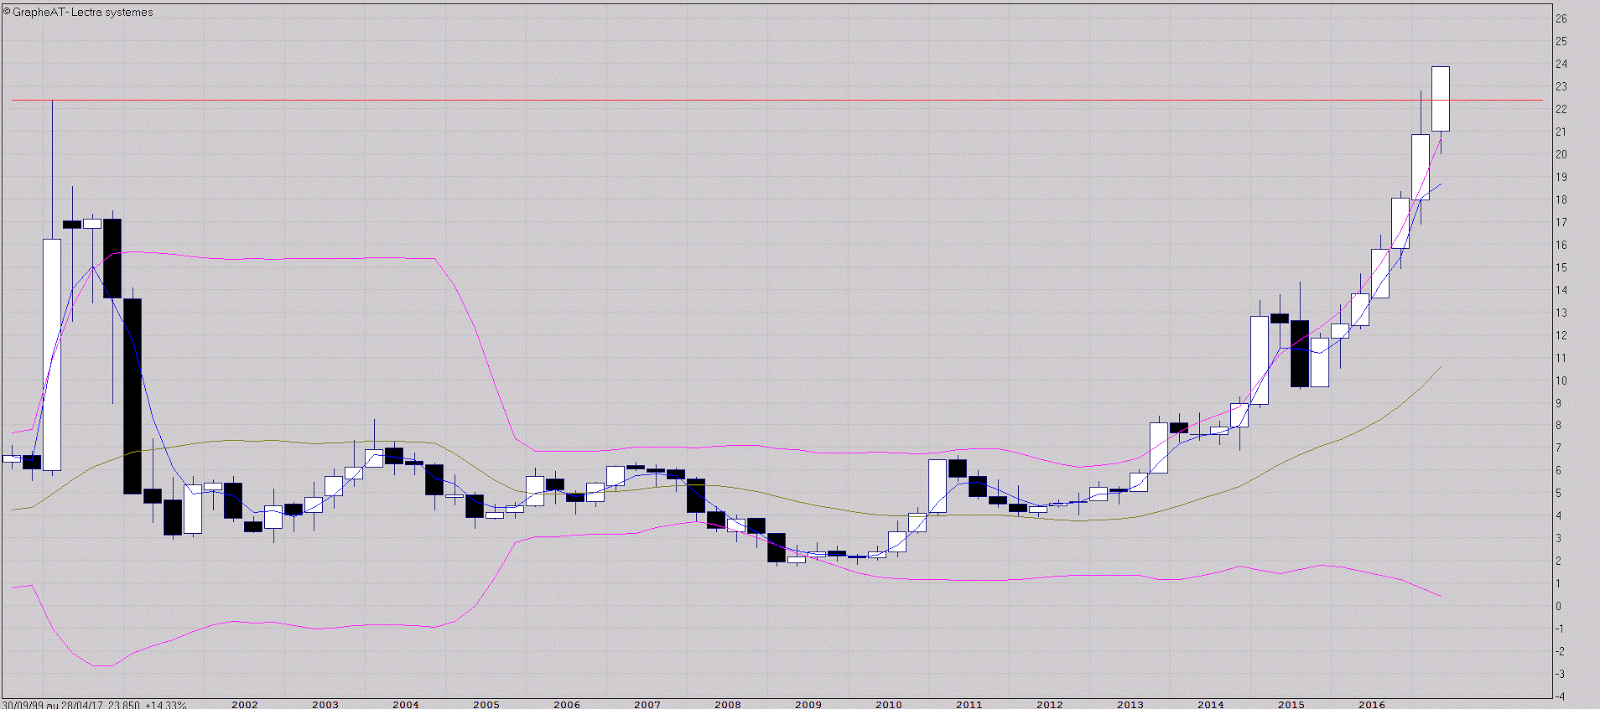Viewport: 1600px width, 709px height.
Task: Click the '23.850' last price value
Action: click(124, 705)
